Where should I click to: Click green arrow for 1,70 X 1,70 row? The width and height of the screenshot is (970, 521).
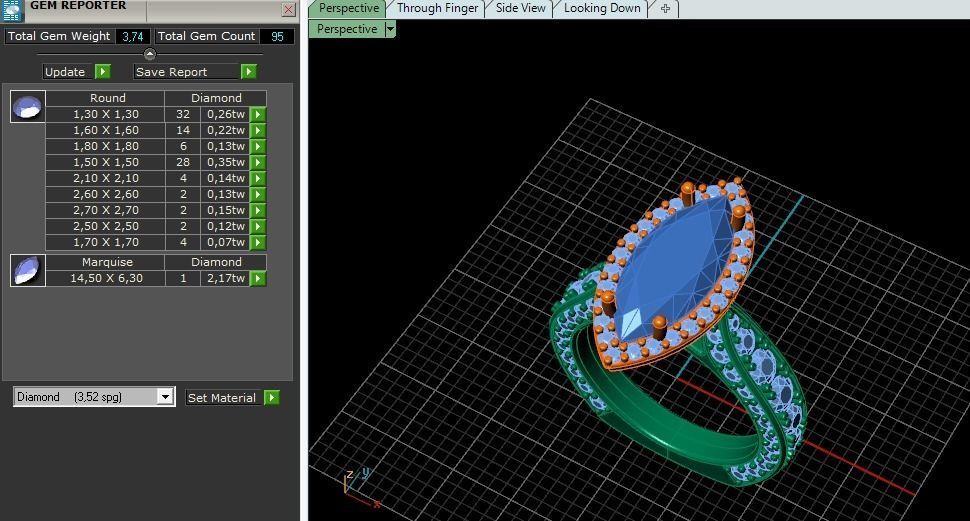[x=258, y=243]
